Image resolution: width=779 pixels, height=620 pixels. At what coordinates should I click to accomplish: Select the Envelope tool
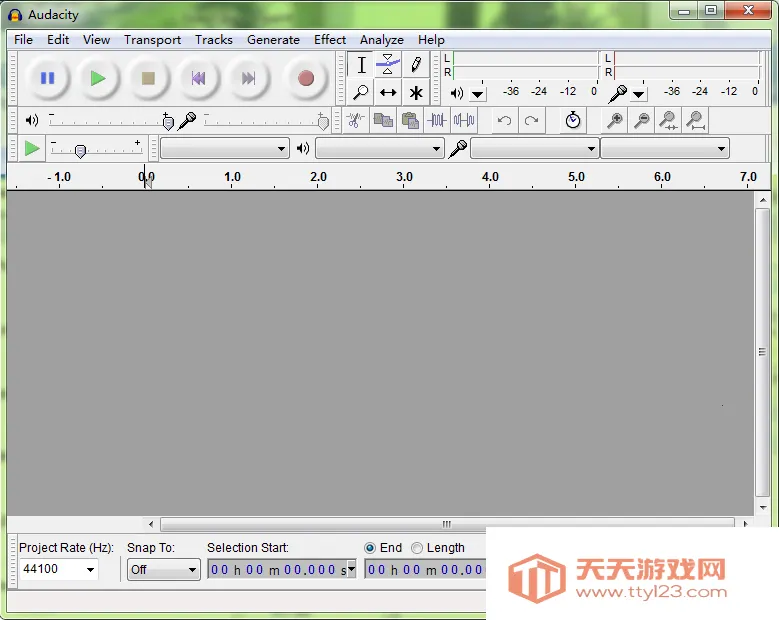(388, 65)
